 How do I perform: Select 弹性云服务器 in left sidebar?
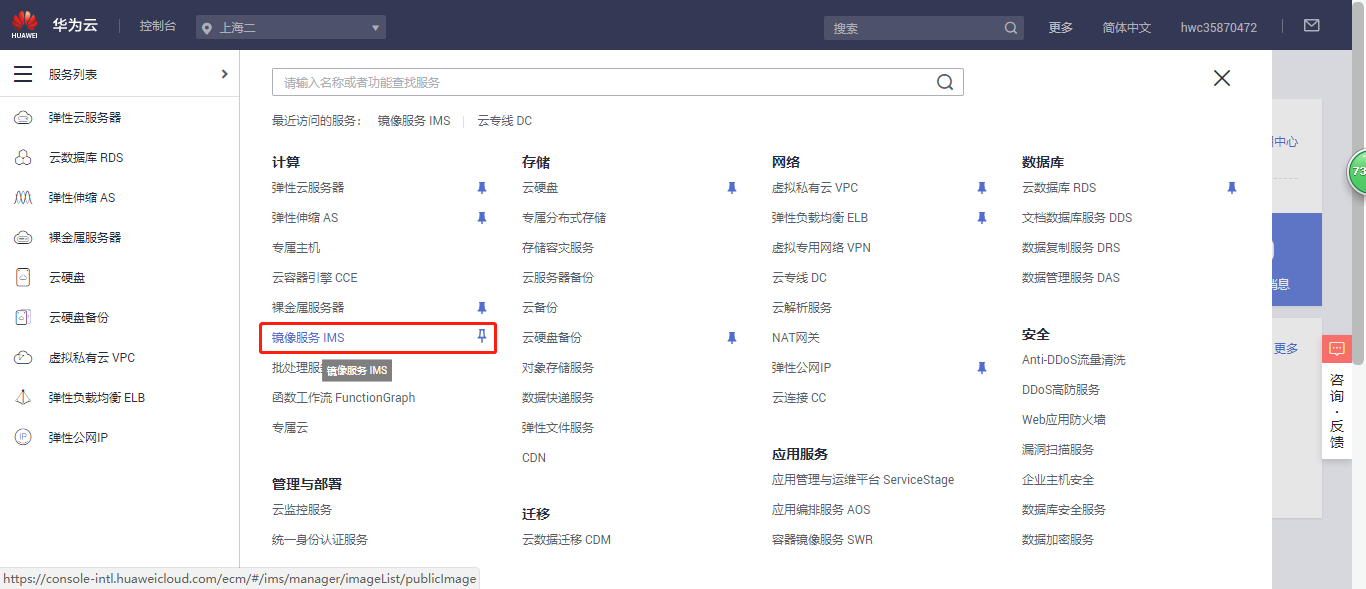click(x=85, y=118)
